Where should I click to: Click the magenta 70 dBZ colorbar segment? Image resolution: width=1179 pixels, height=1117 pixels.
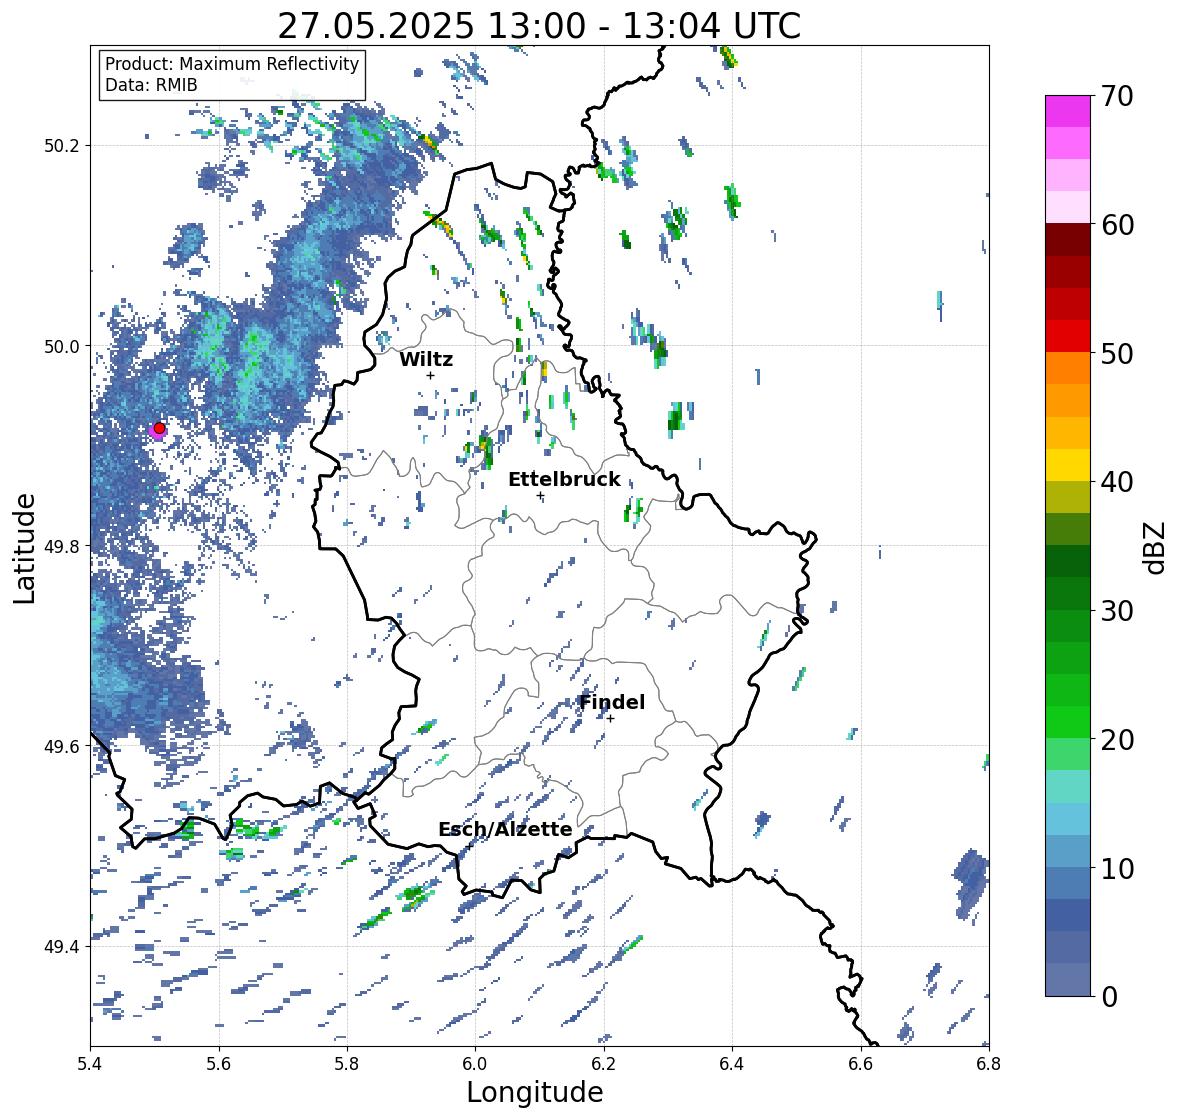1068,111
